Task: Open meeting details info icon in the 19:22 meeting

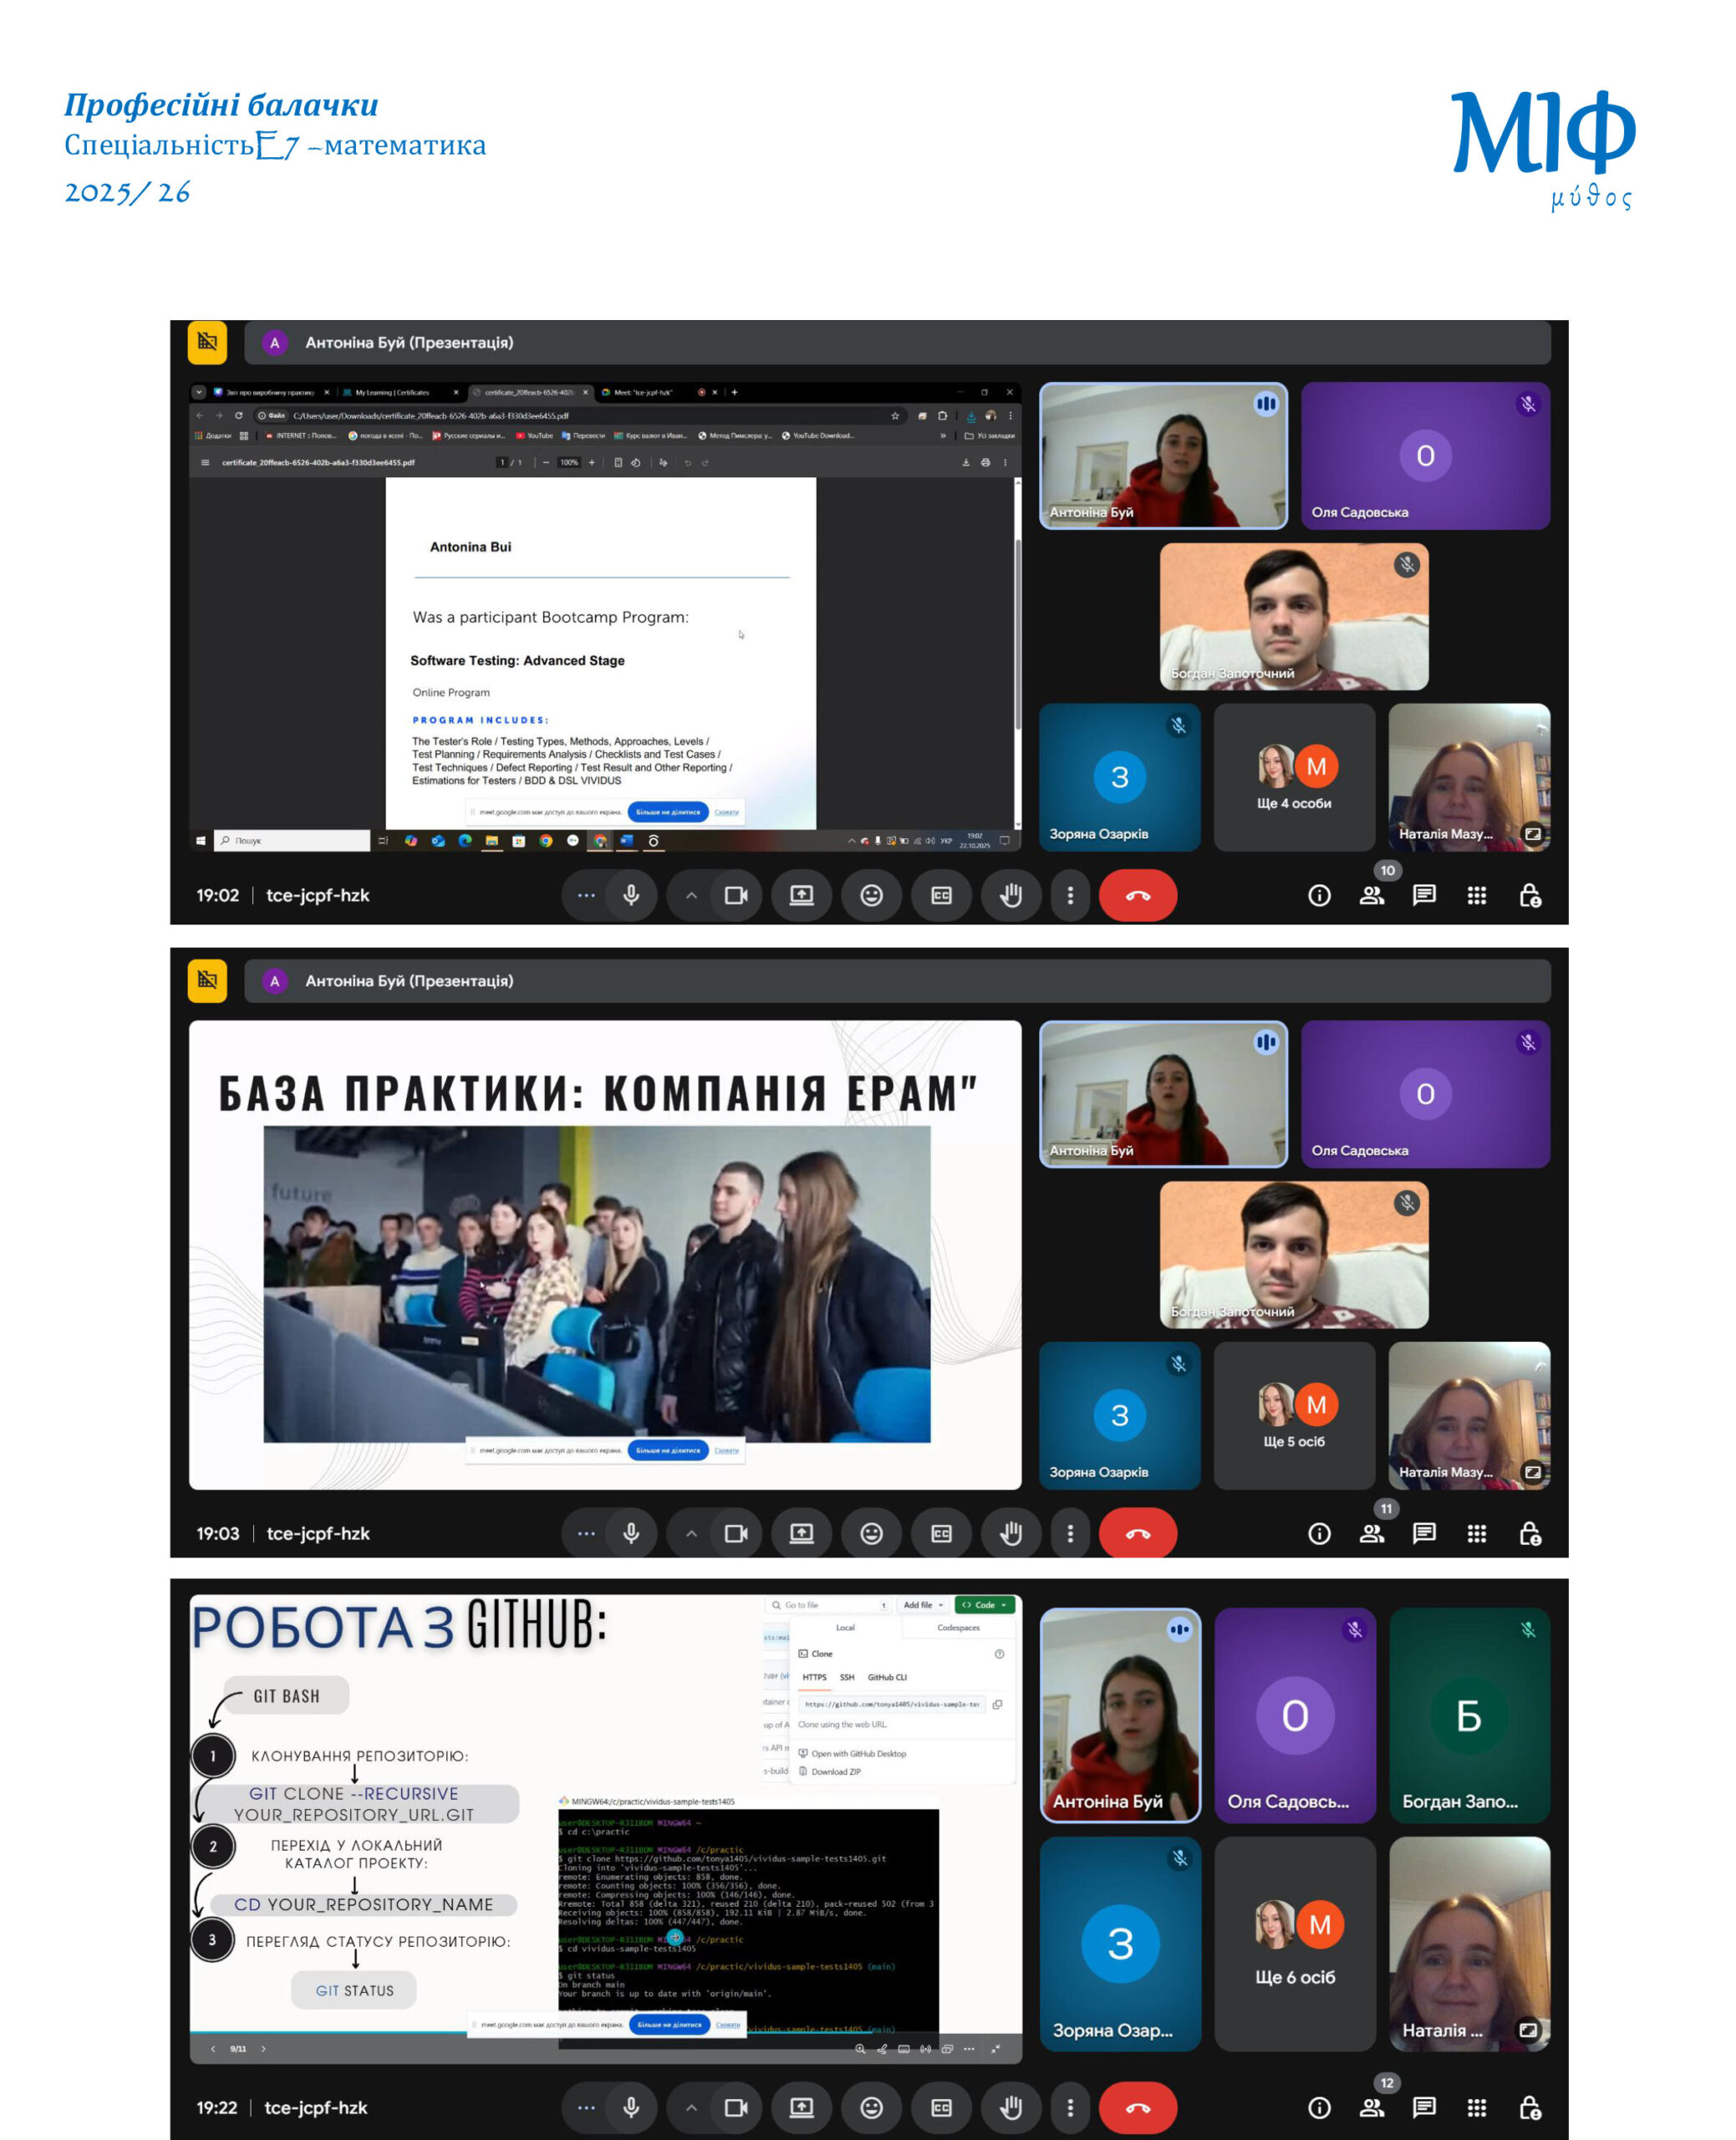Action: tap(1319, 2107)
